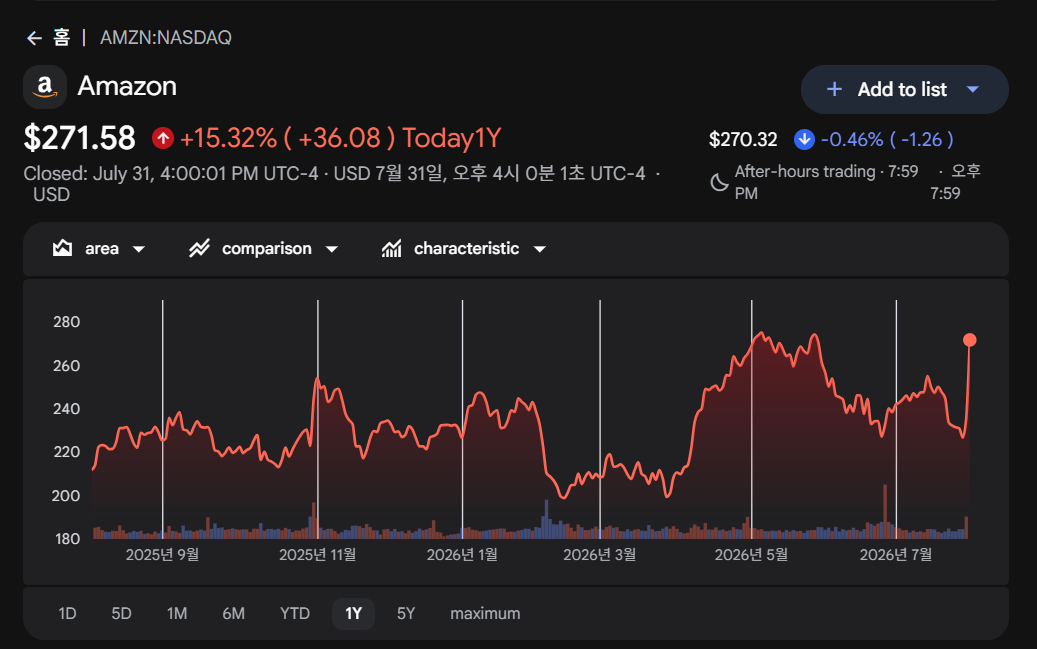
Task: Click the tall volume bar near 2026년 7월
Action: pos(885,511)
